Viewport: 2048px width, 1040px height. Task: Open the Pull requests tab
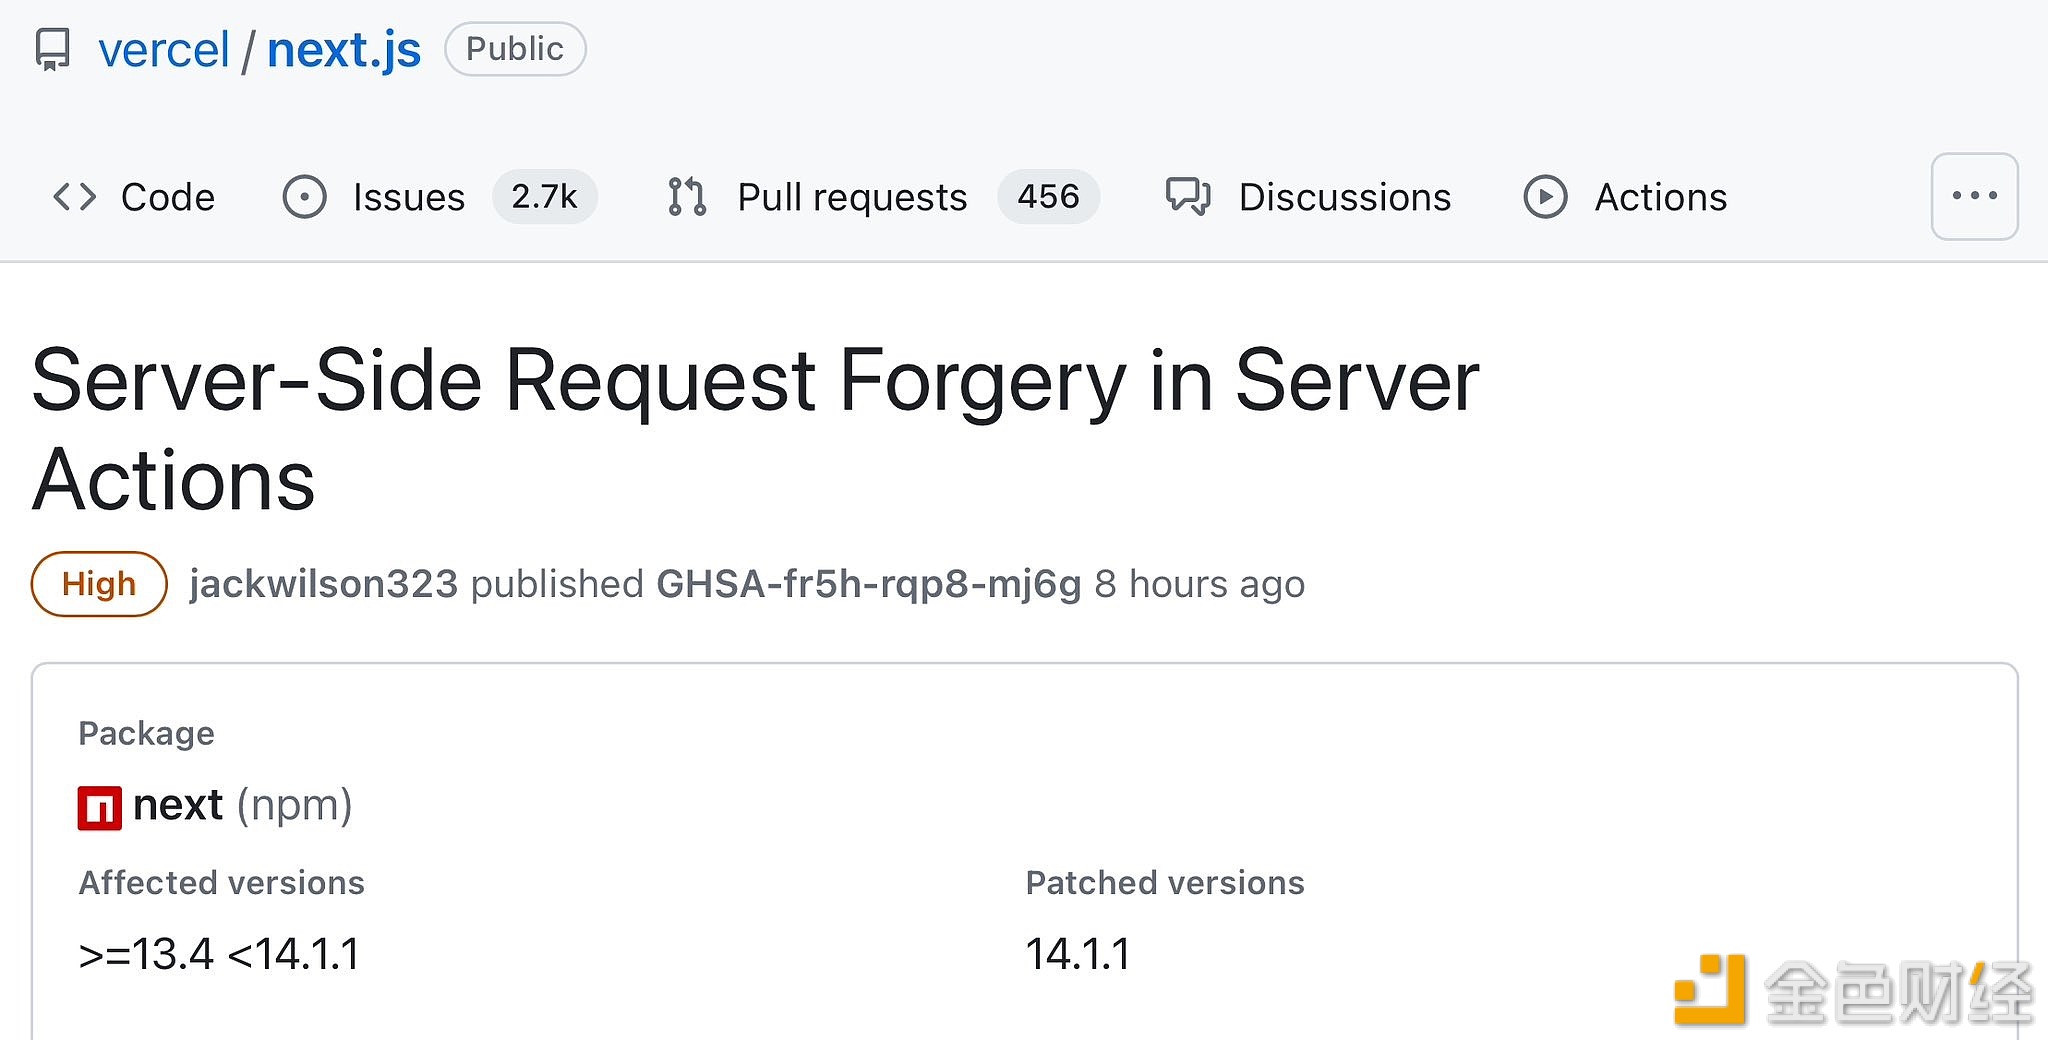(852, 197)
